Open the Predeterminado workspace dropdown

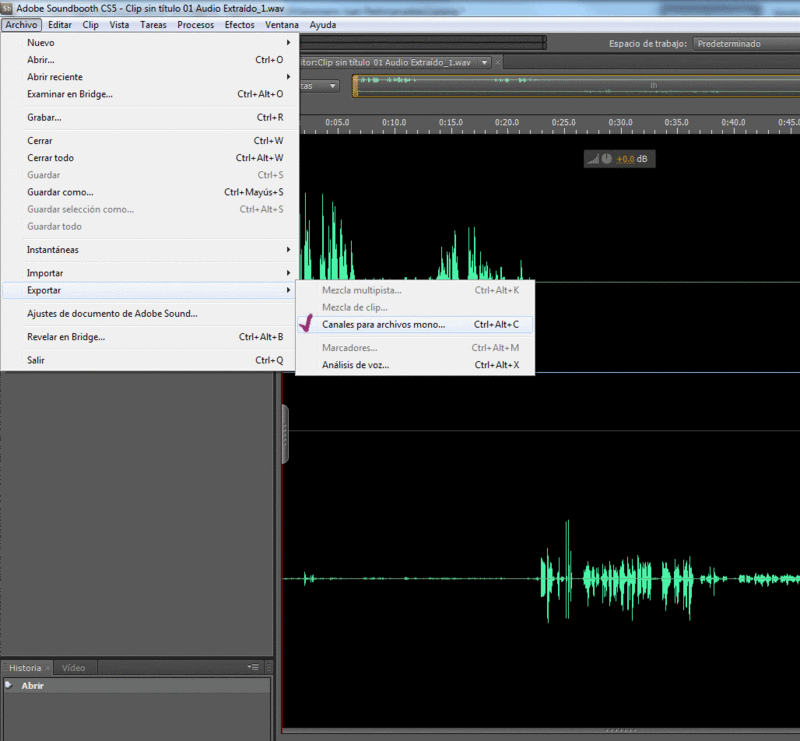(746, 44)
